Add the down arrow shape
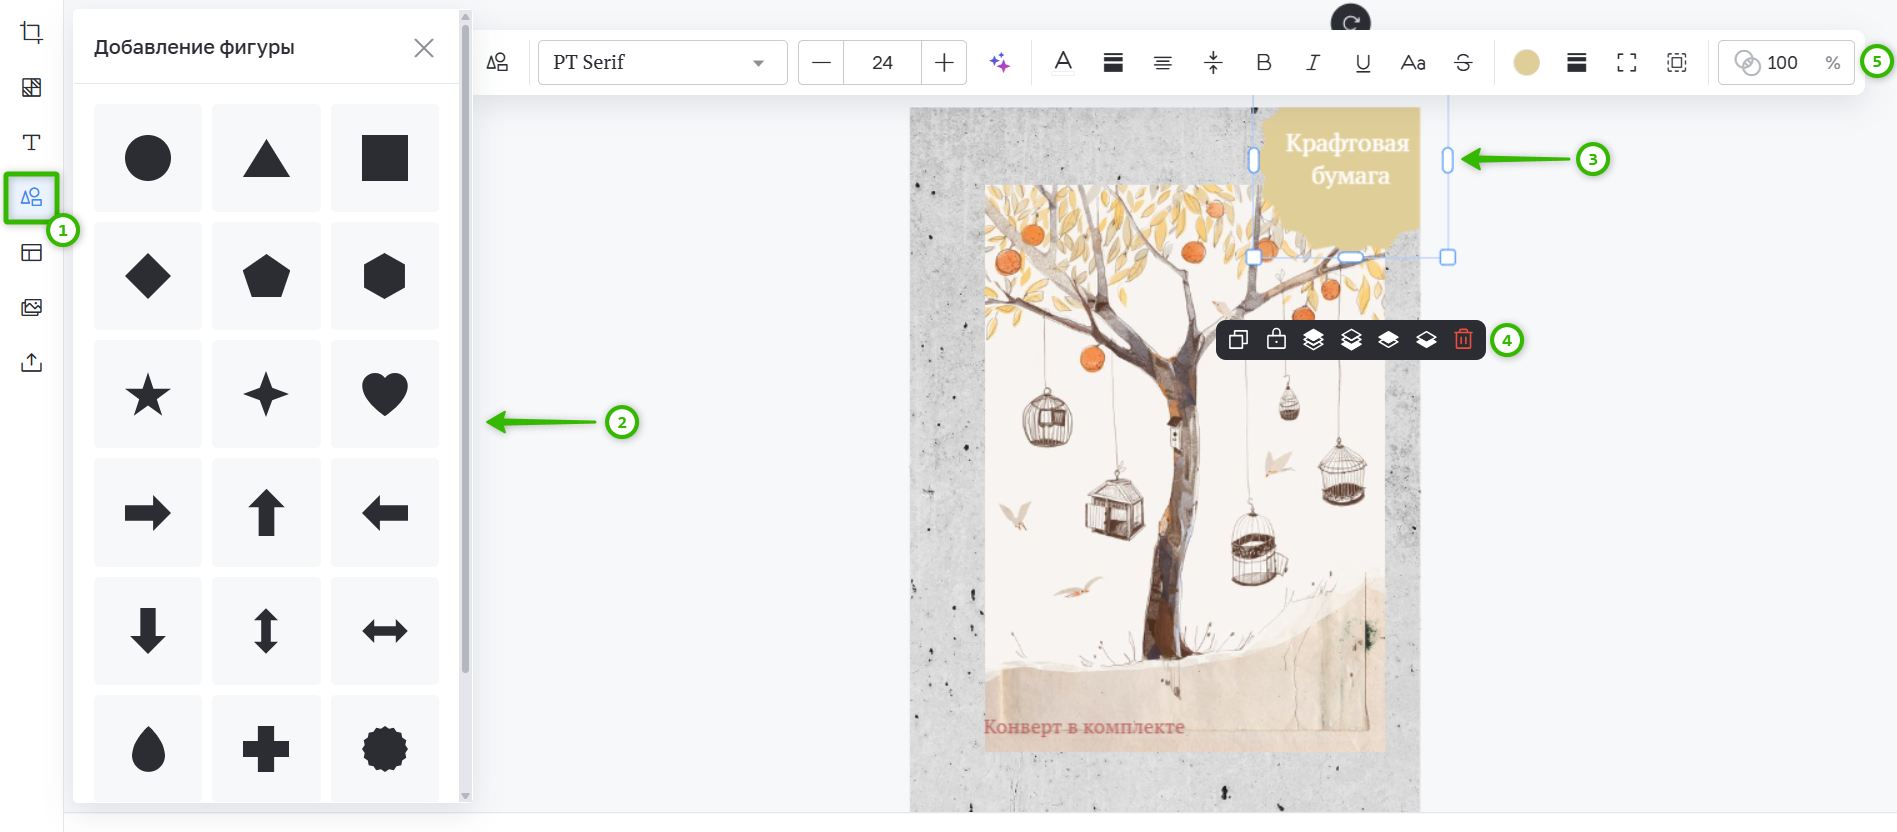Screen dimensions: 1897x832 [148, 631]
